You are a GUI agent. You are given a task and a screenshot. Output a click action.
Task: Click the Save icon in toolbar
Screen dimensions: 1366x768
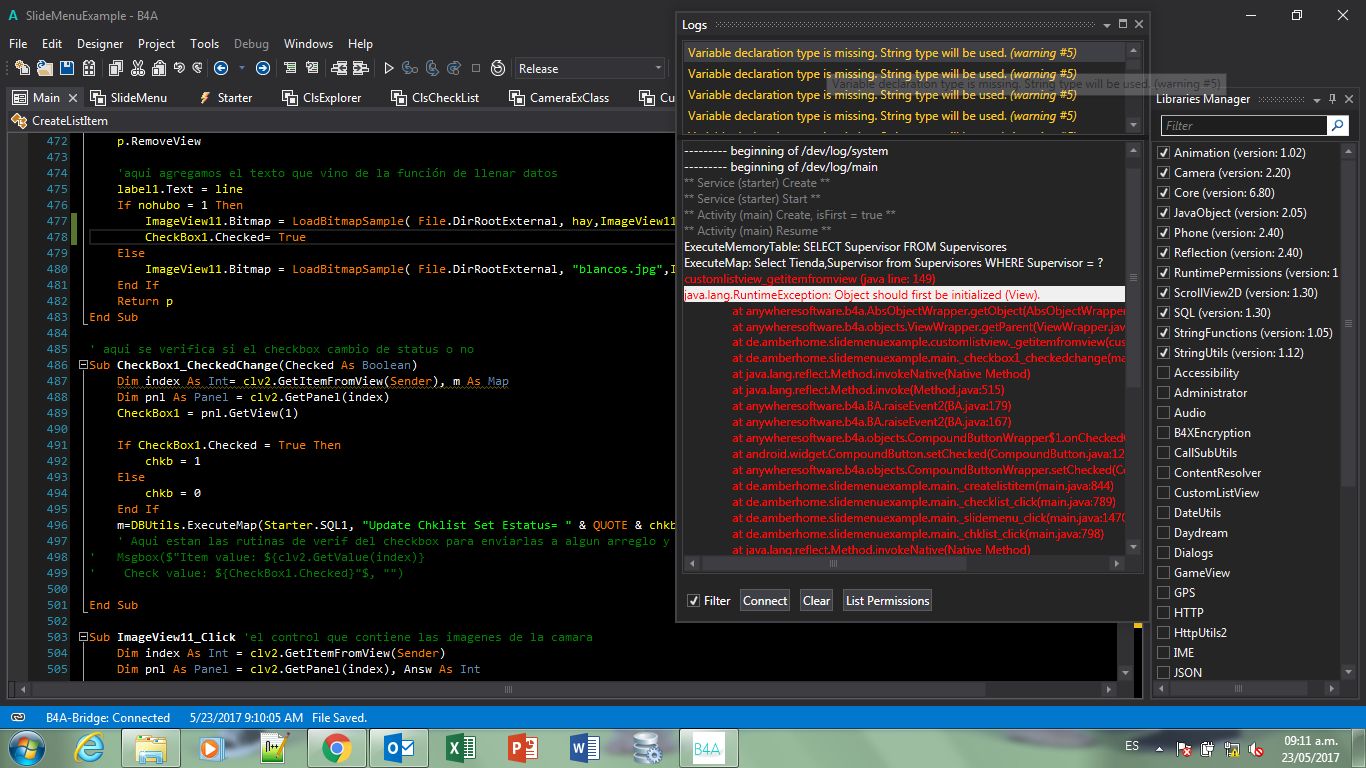[67, 68]
